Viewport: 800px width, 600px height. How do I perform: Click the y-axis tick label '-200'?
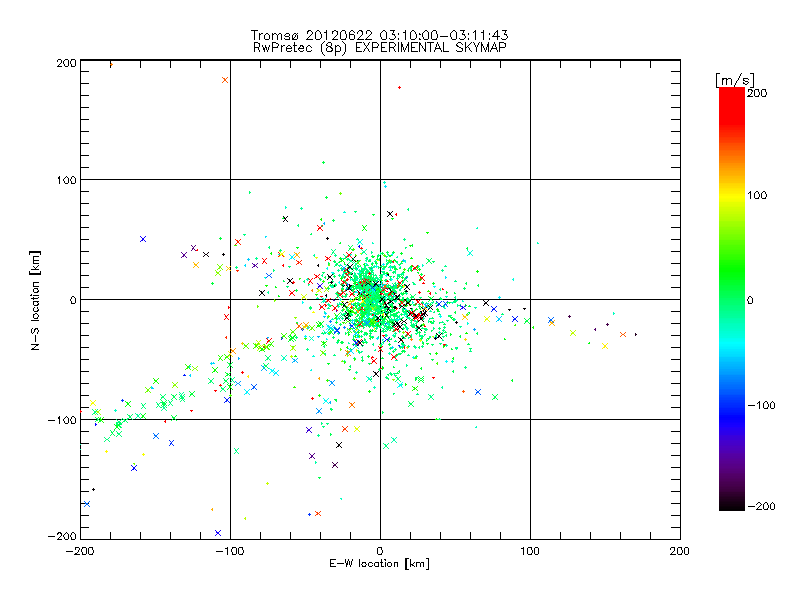click(x=62, y=536)
